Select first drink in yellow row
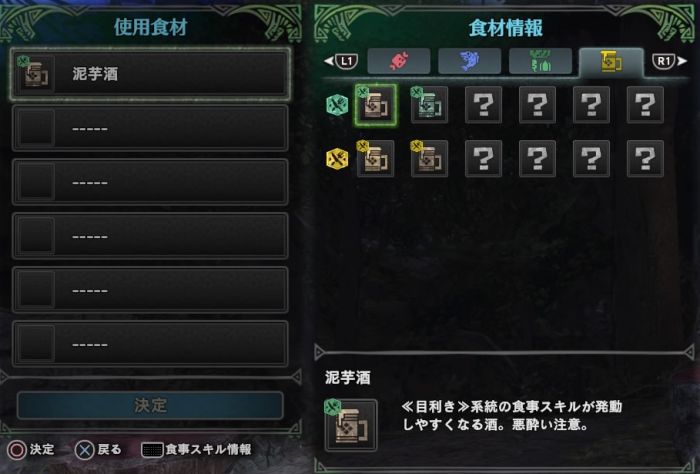Image resolution: width=700 pixels, height=474 pixels. [375, 159]
